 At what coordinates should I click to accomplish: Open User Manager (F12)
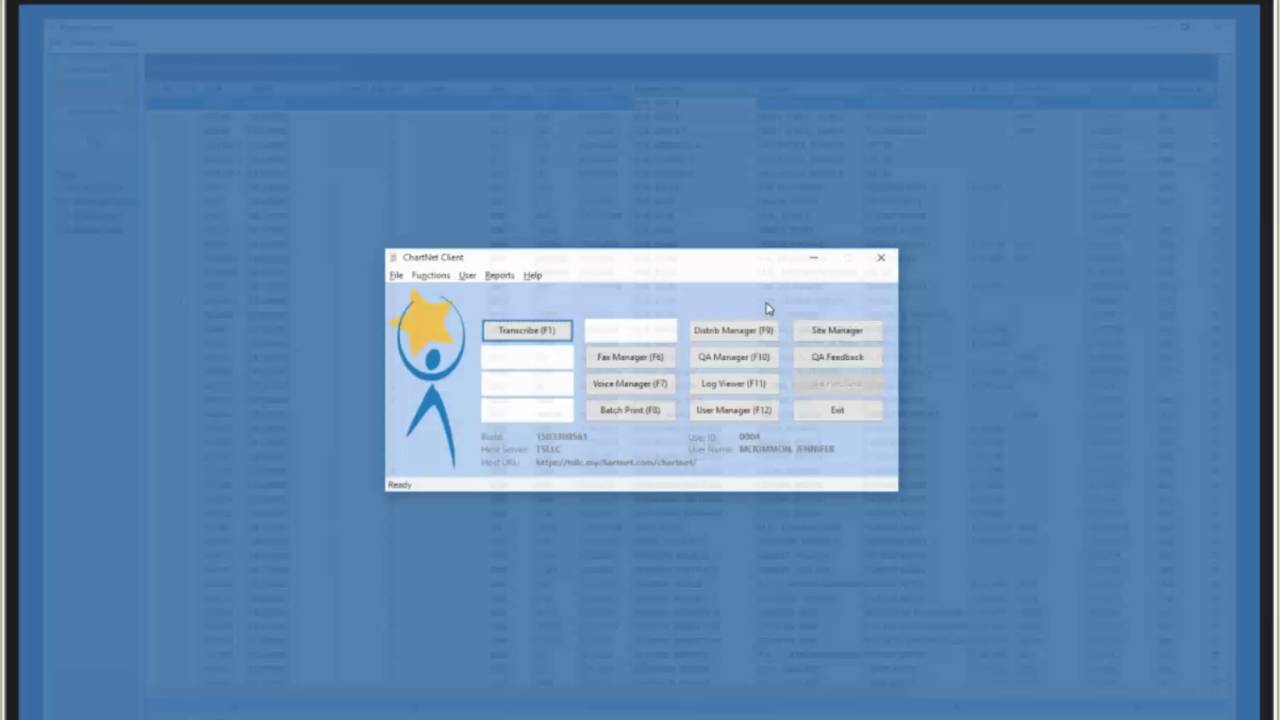coord(733,410)
